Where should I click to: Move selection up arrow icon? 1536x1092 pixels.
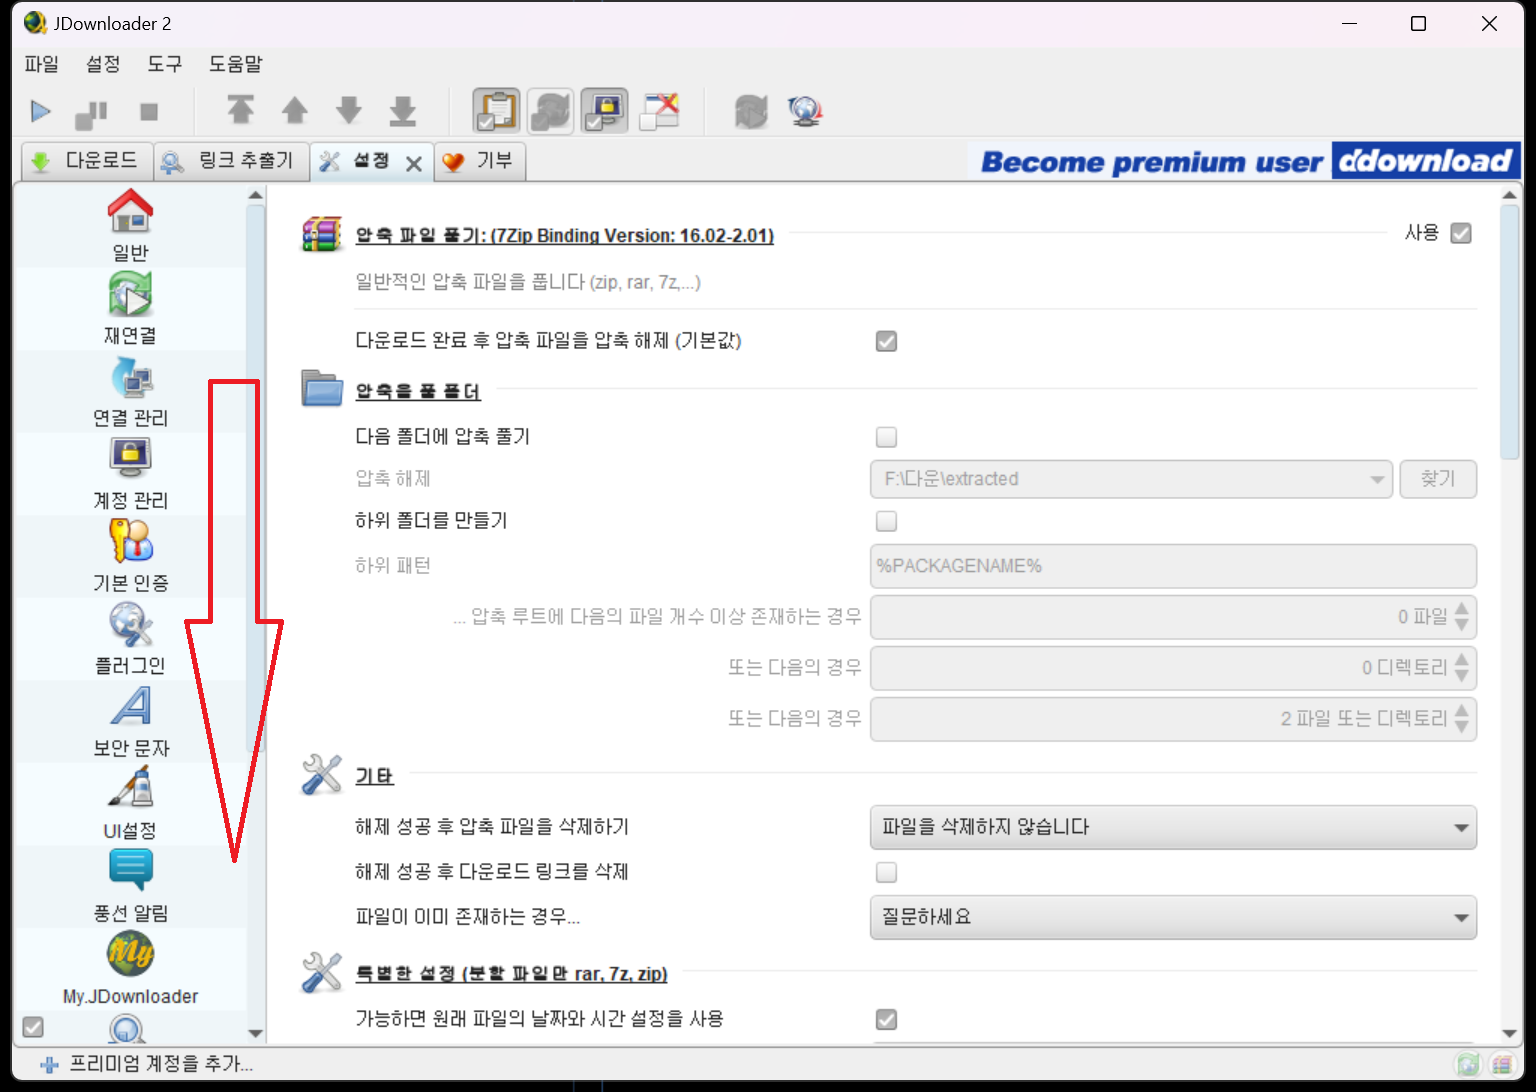pyautogui.click(x=295, y=110)
